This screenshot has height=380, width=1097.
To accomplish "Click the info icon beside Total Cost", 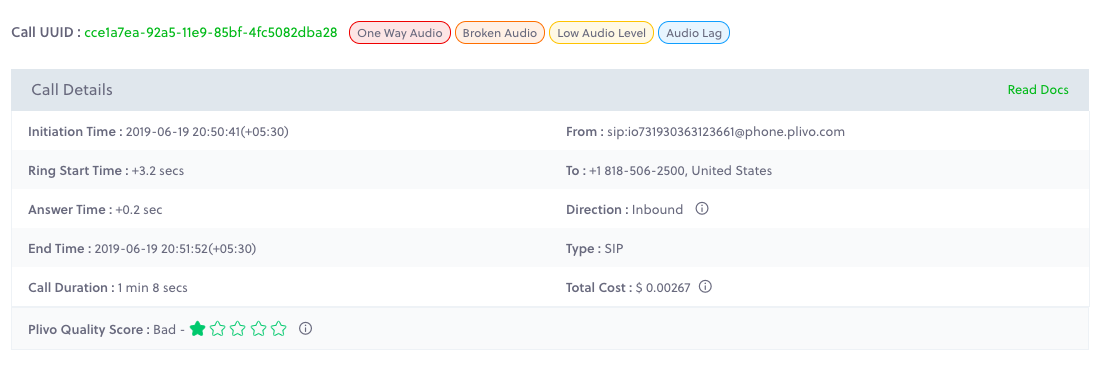I will tap(705, 286).
